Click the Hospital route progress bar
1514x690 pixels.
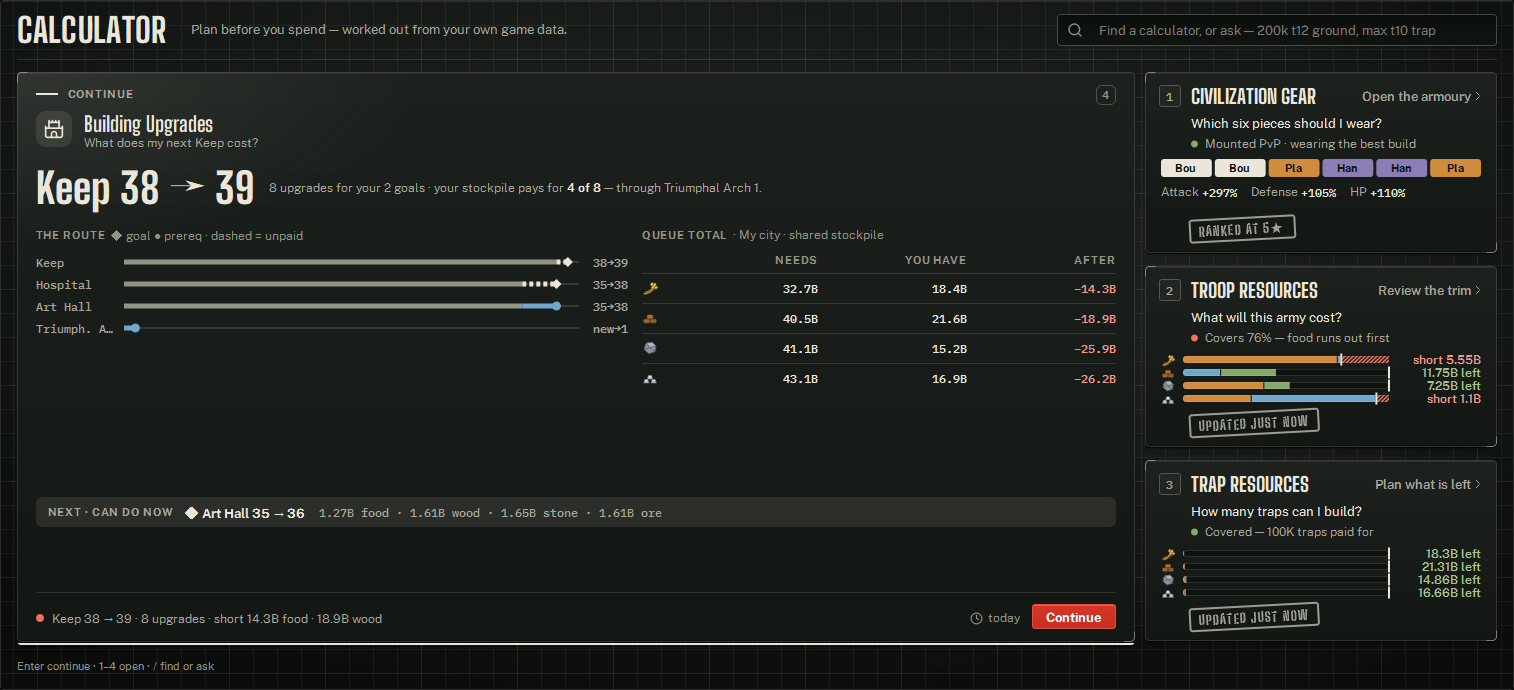click(351, 285)
